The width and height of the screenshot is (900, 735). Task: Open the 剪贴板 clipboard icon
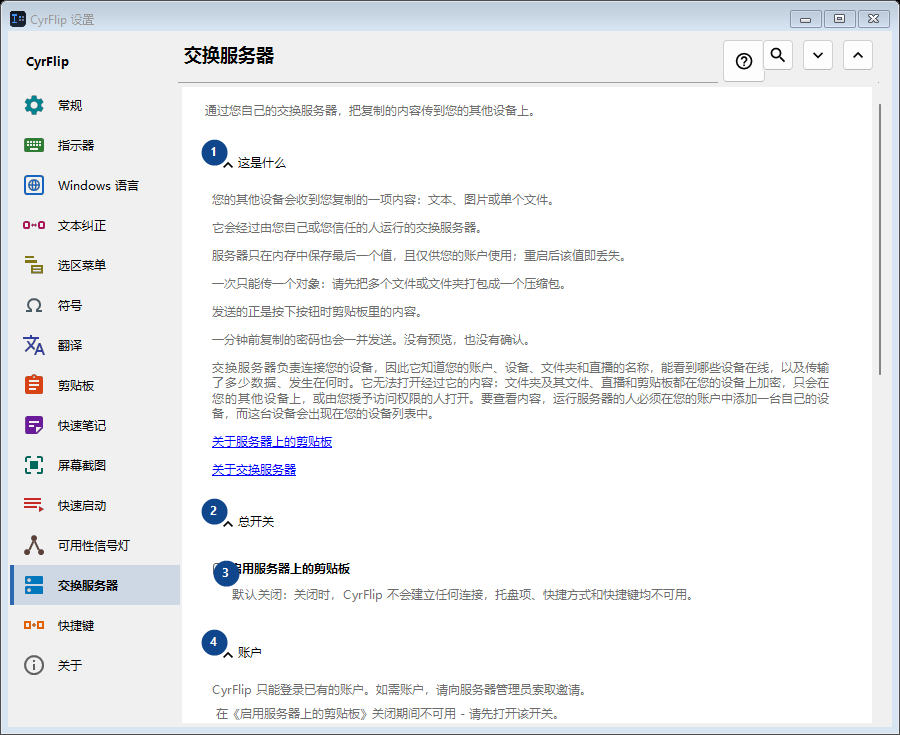coord(34,385)
